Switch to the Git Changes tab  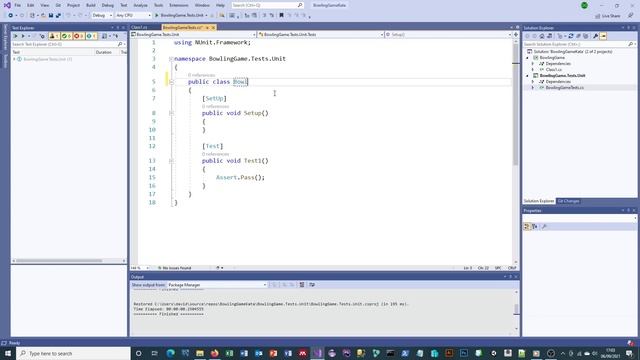[x=568, y=201]
